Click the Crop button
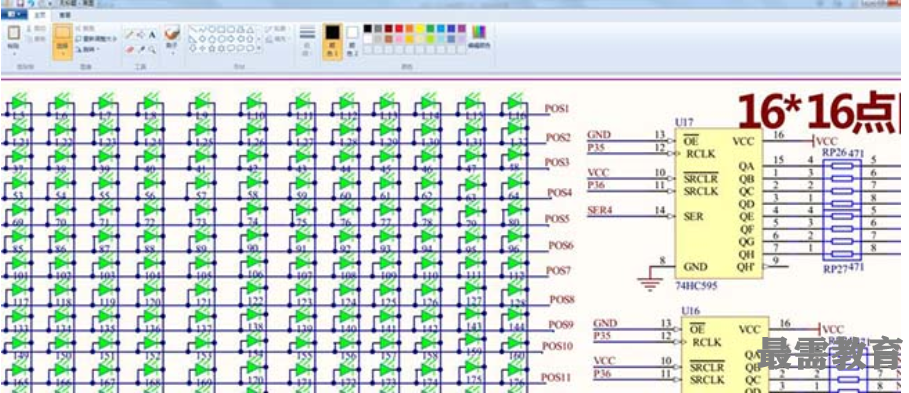 point(86,28)
